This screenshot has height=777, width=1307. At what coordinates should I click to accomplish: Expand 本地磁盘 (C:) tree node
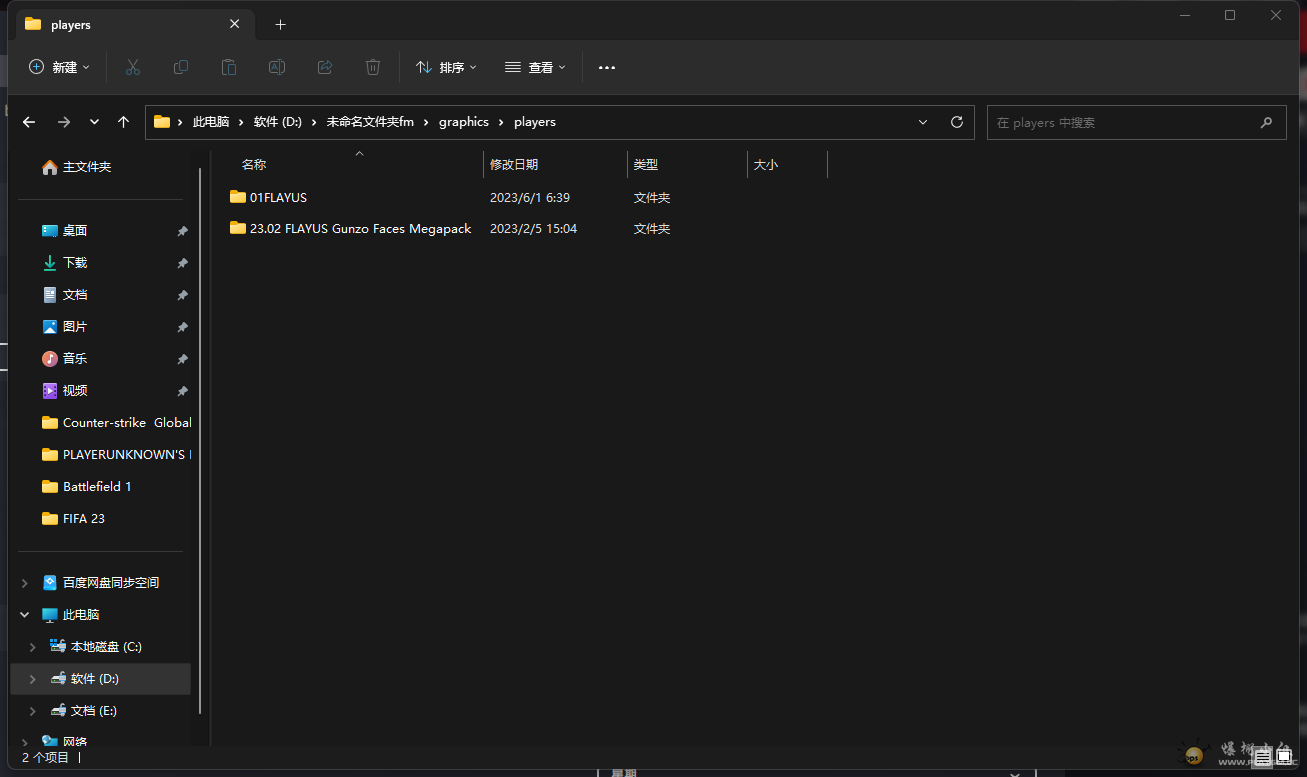pyautogui.click(x=33, y=646)
